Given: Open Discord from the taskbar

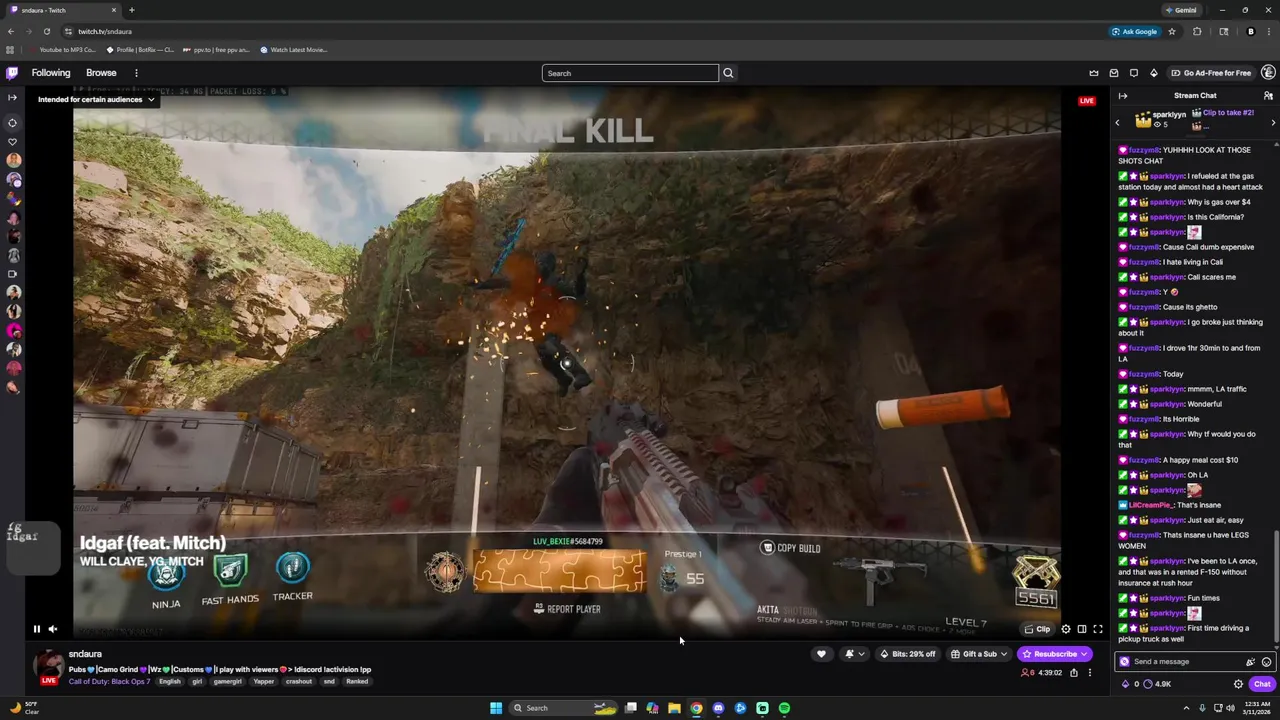Looking at the screenshot, I should (x=718, y=708).
